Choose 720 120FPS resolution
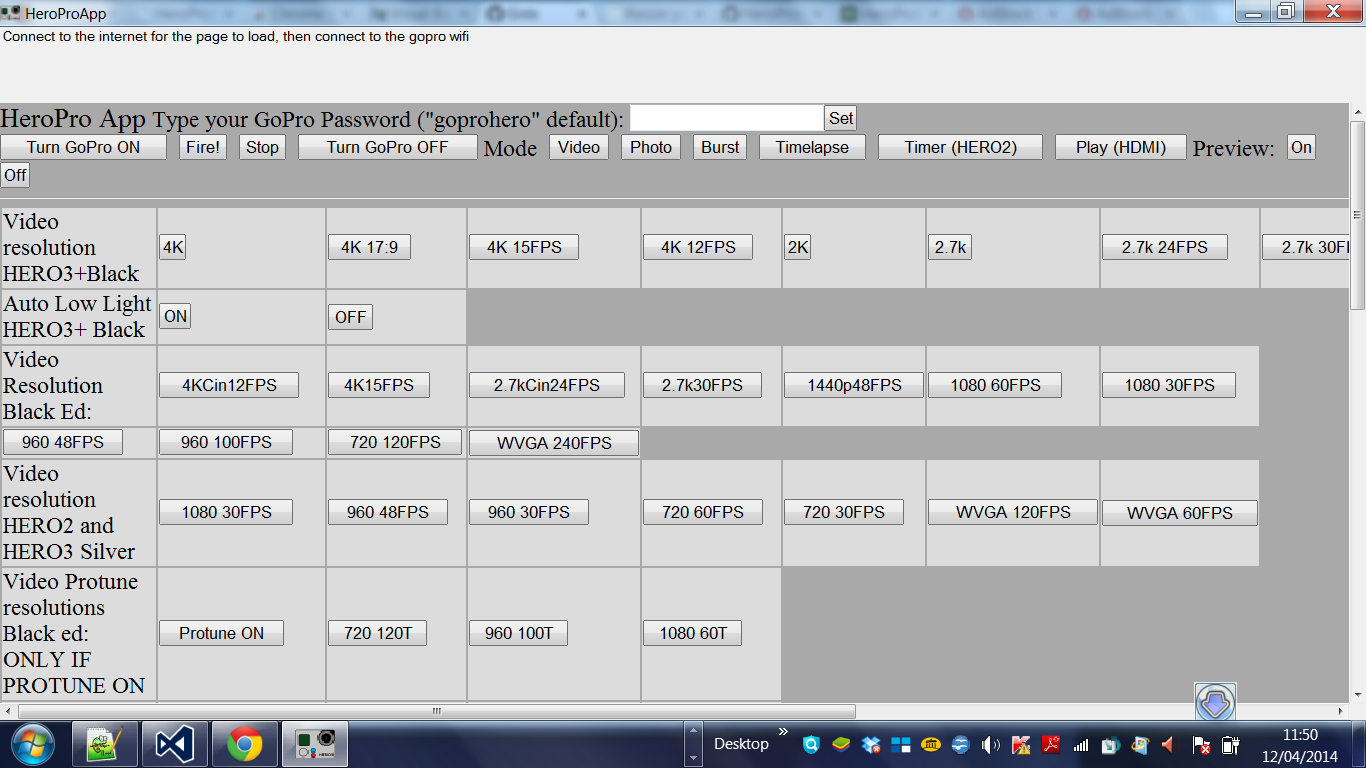 395,442
